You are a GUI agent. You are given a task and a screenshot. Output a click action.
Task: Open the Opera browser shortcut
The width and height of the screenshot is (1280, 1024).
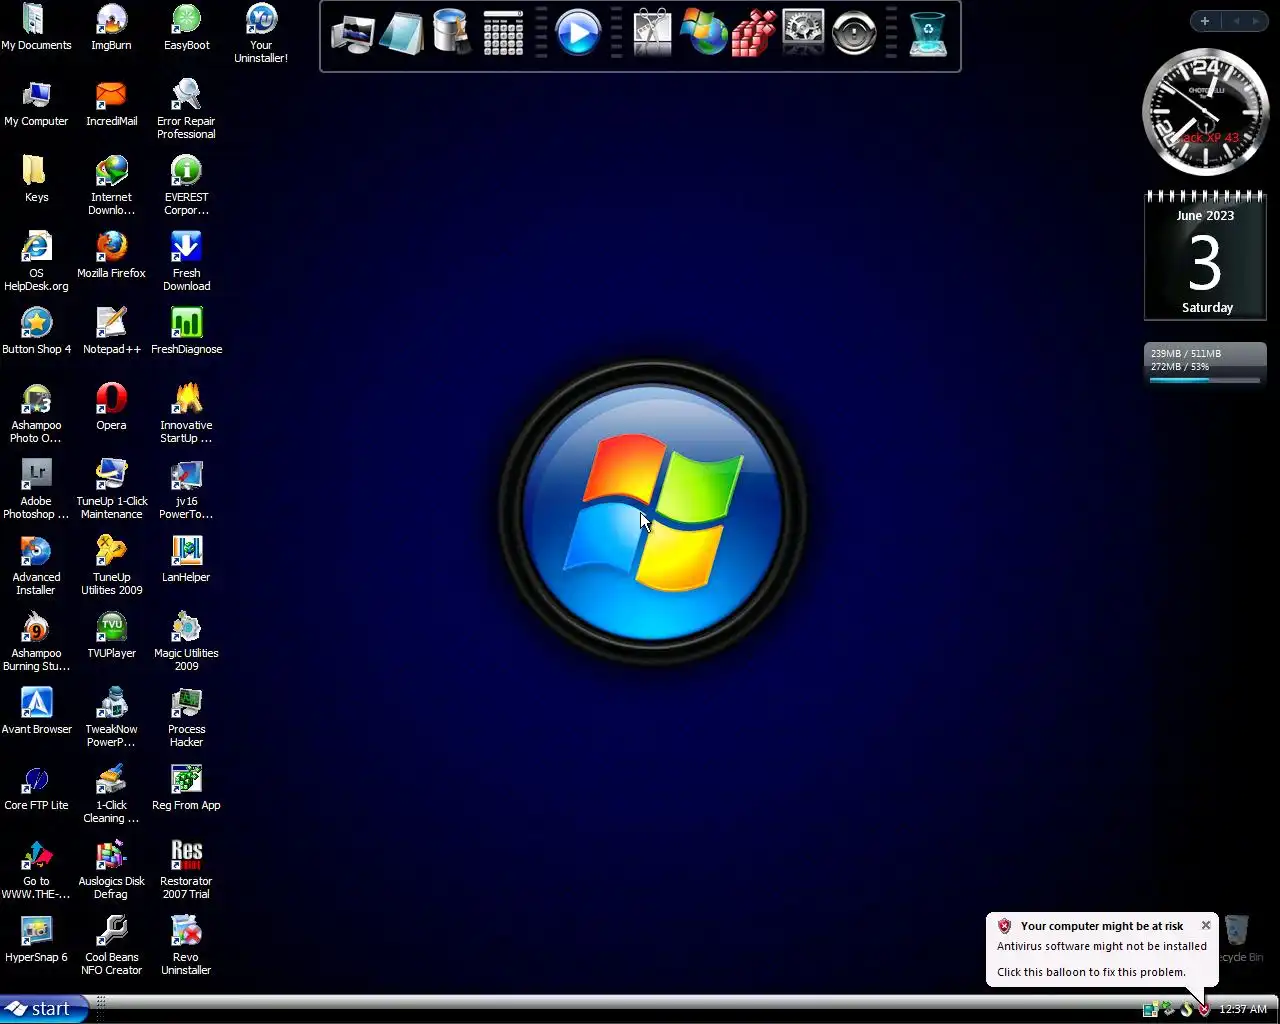click(111, 408)
